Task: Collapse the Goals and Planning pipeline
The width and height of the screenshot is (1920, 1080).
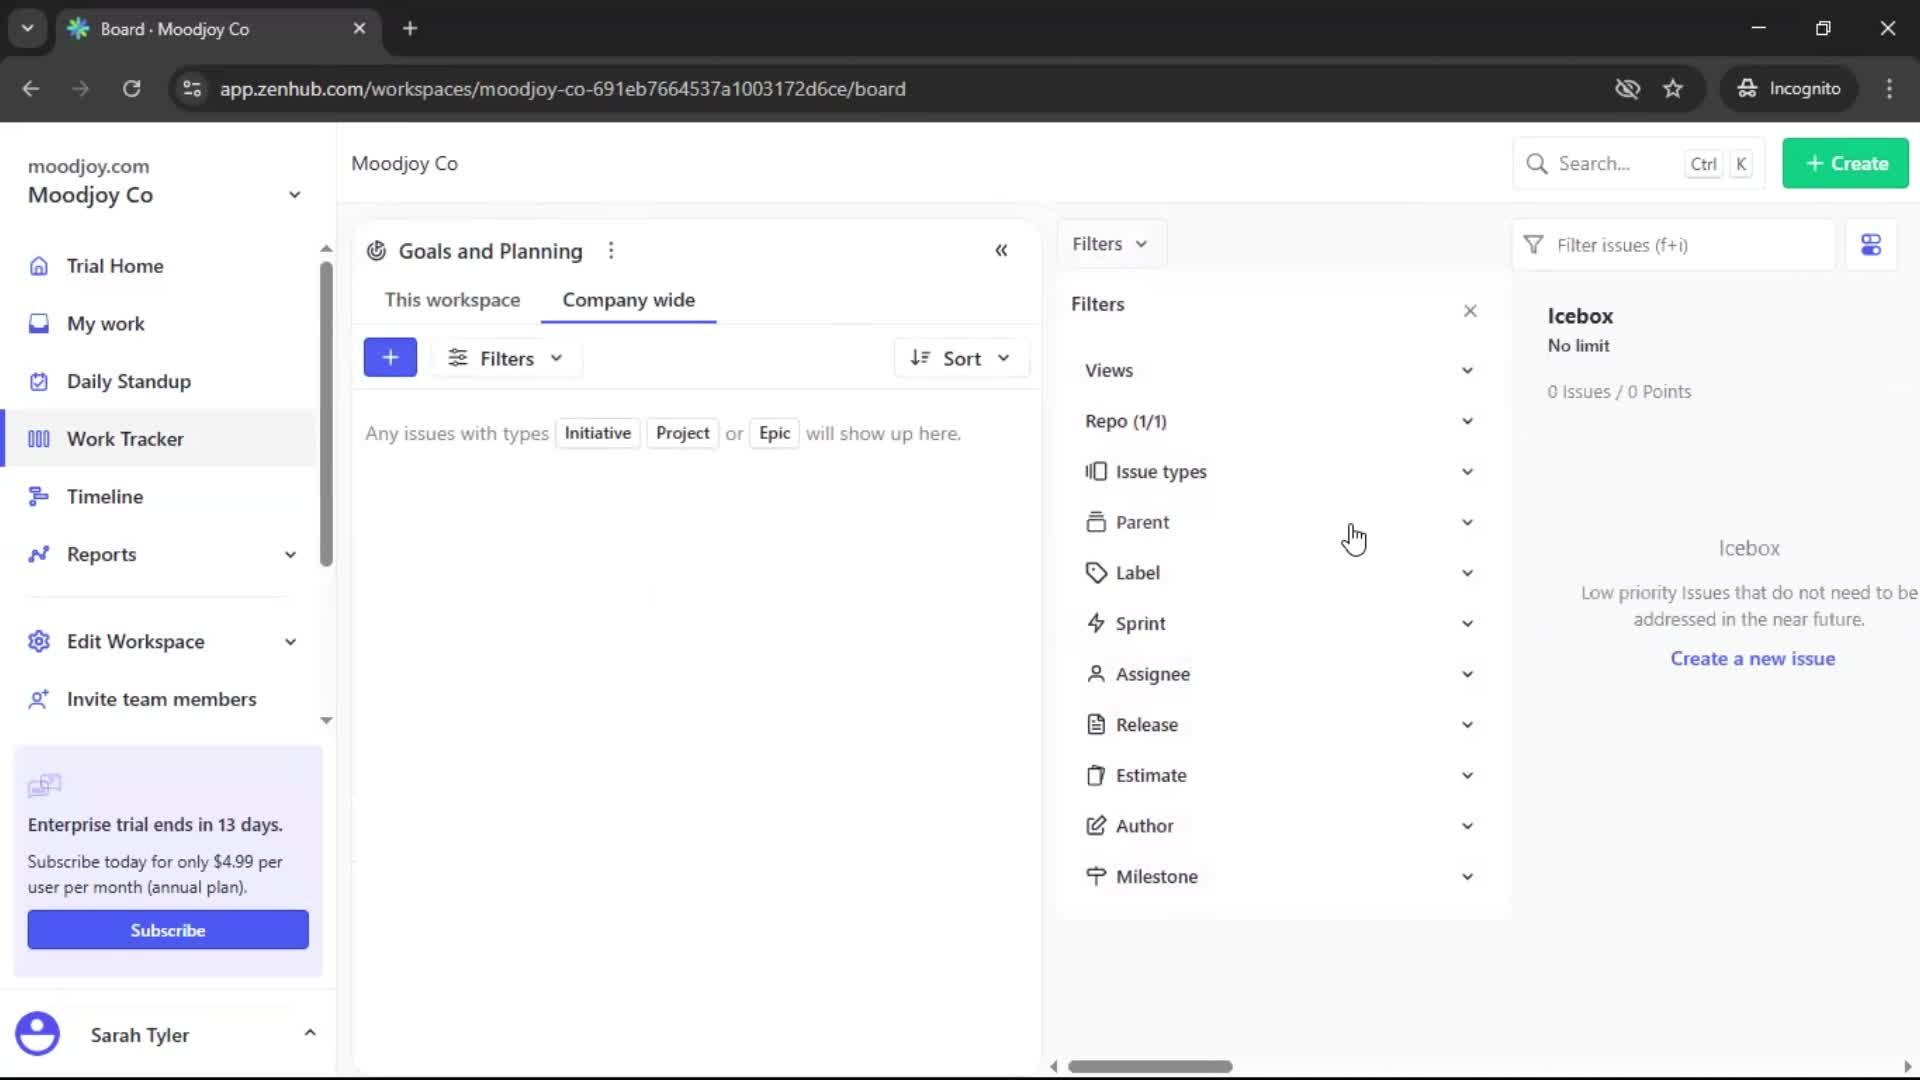Action: 1001,250
